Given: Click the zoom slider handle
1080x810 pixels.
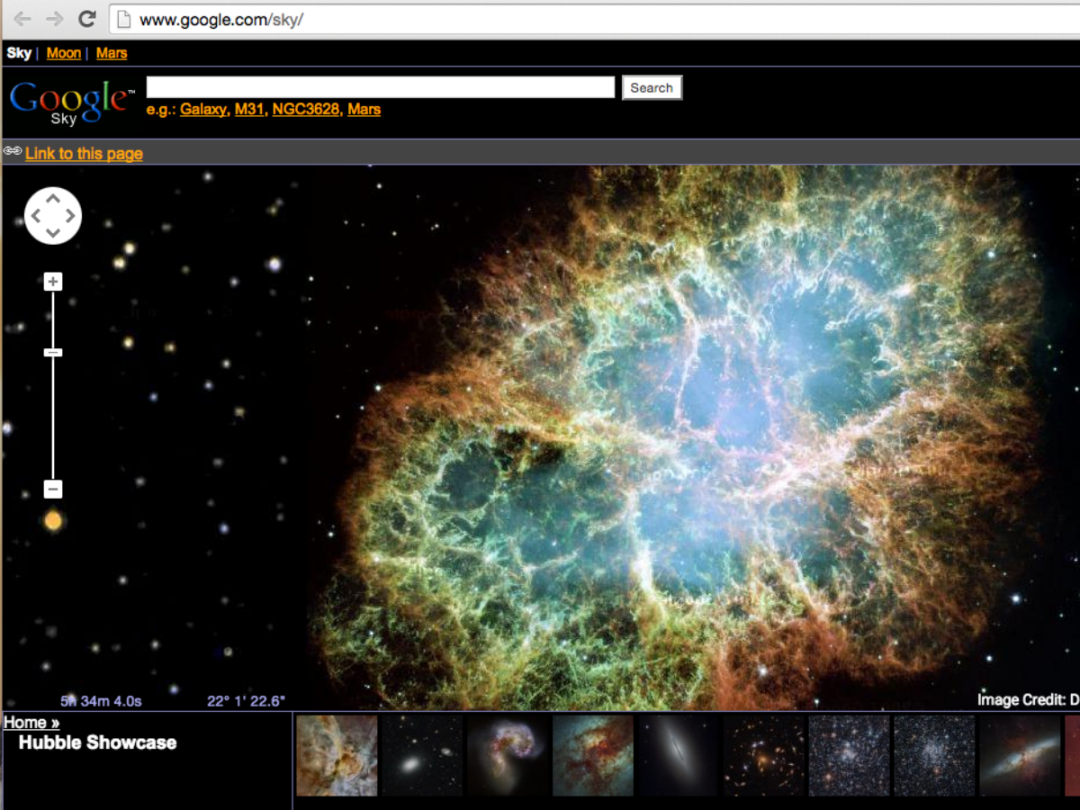Looking at the screenshot, I should coord(53,352).
